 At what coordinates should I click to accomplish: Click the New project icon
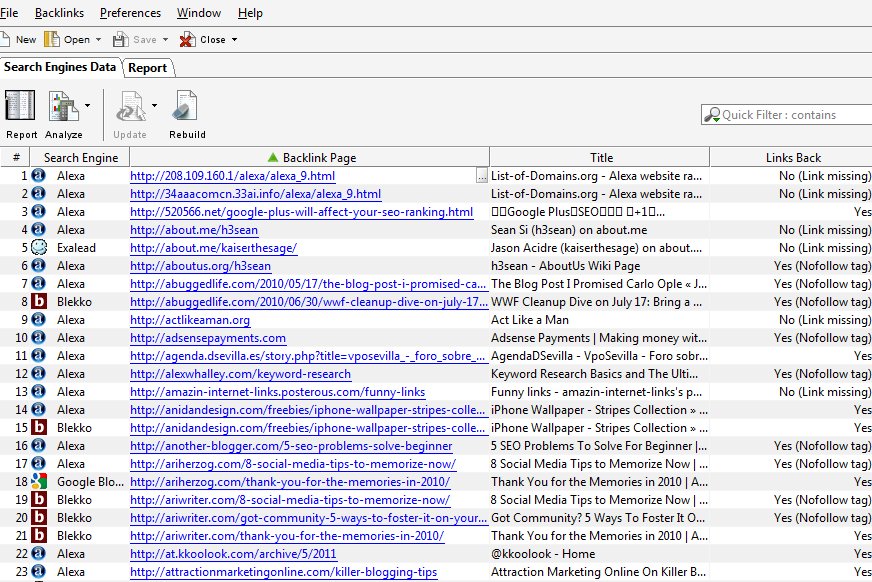(6, 40)
